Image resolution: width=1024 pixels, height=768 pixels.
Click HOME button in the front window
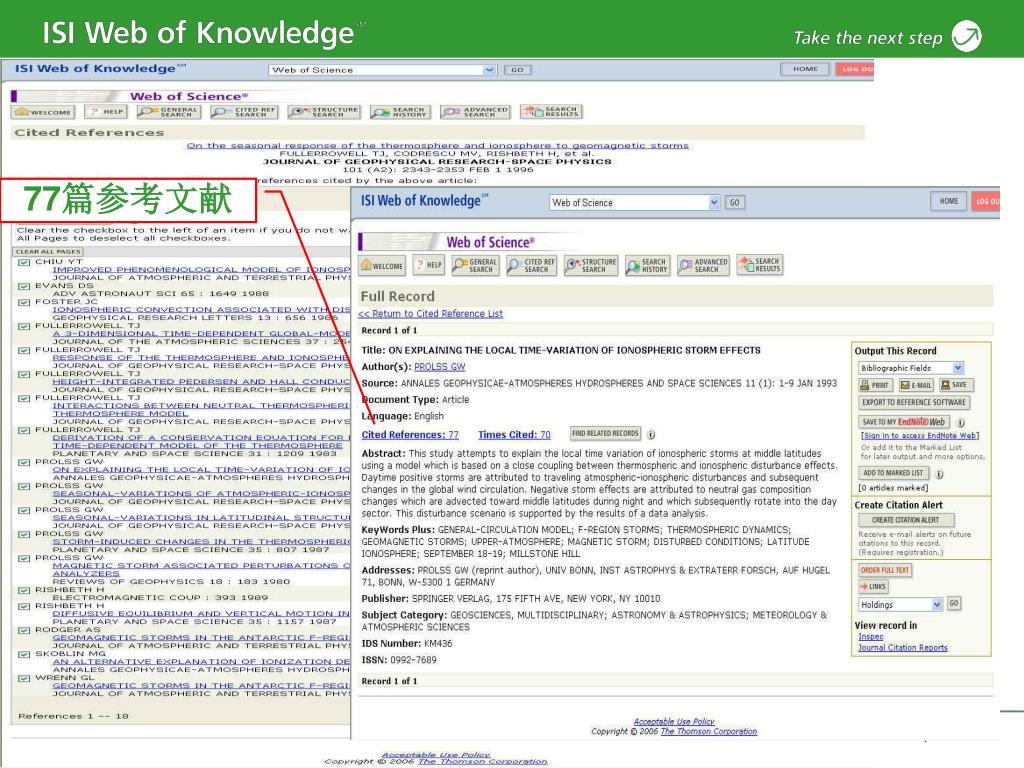949,202
